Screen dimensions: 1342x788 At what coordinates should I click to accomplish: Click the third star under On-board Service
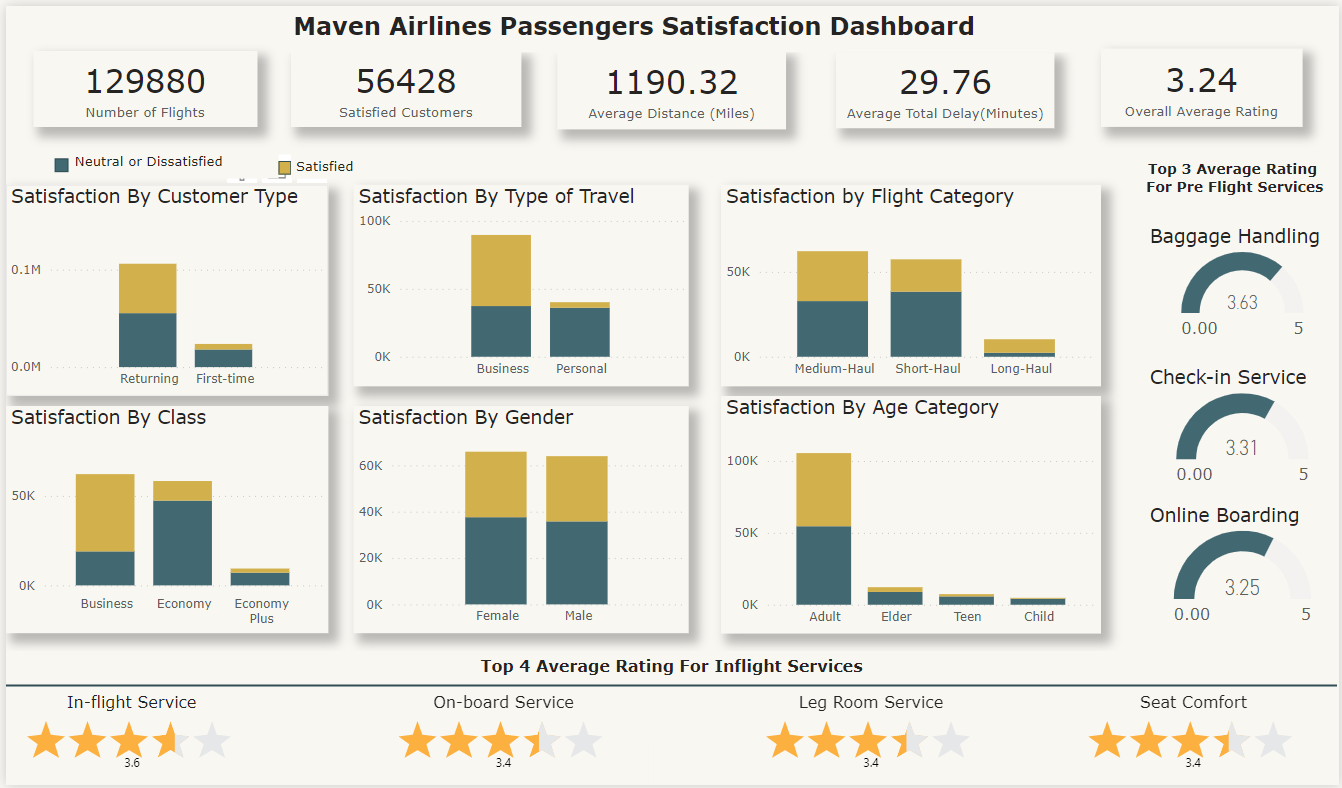click(x=501, y=742)
